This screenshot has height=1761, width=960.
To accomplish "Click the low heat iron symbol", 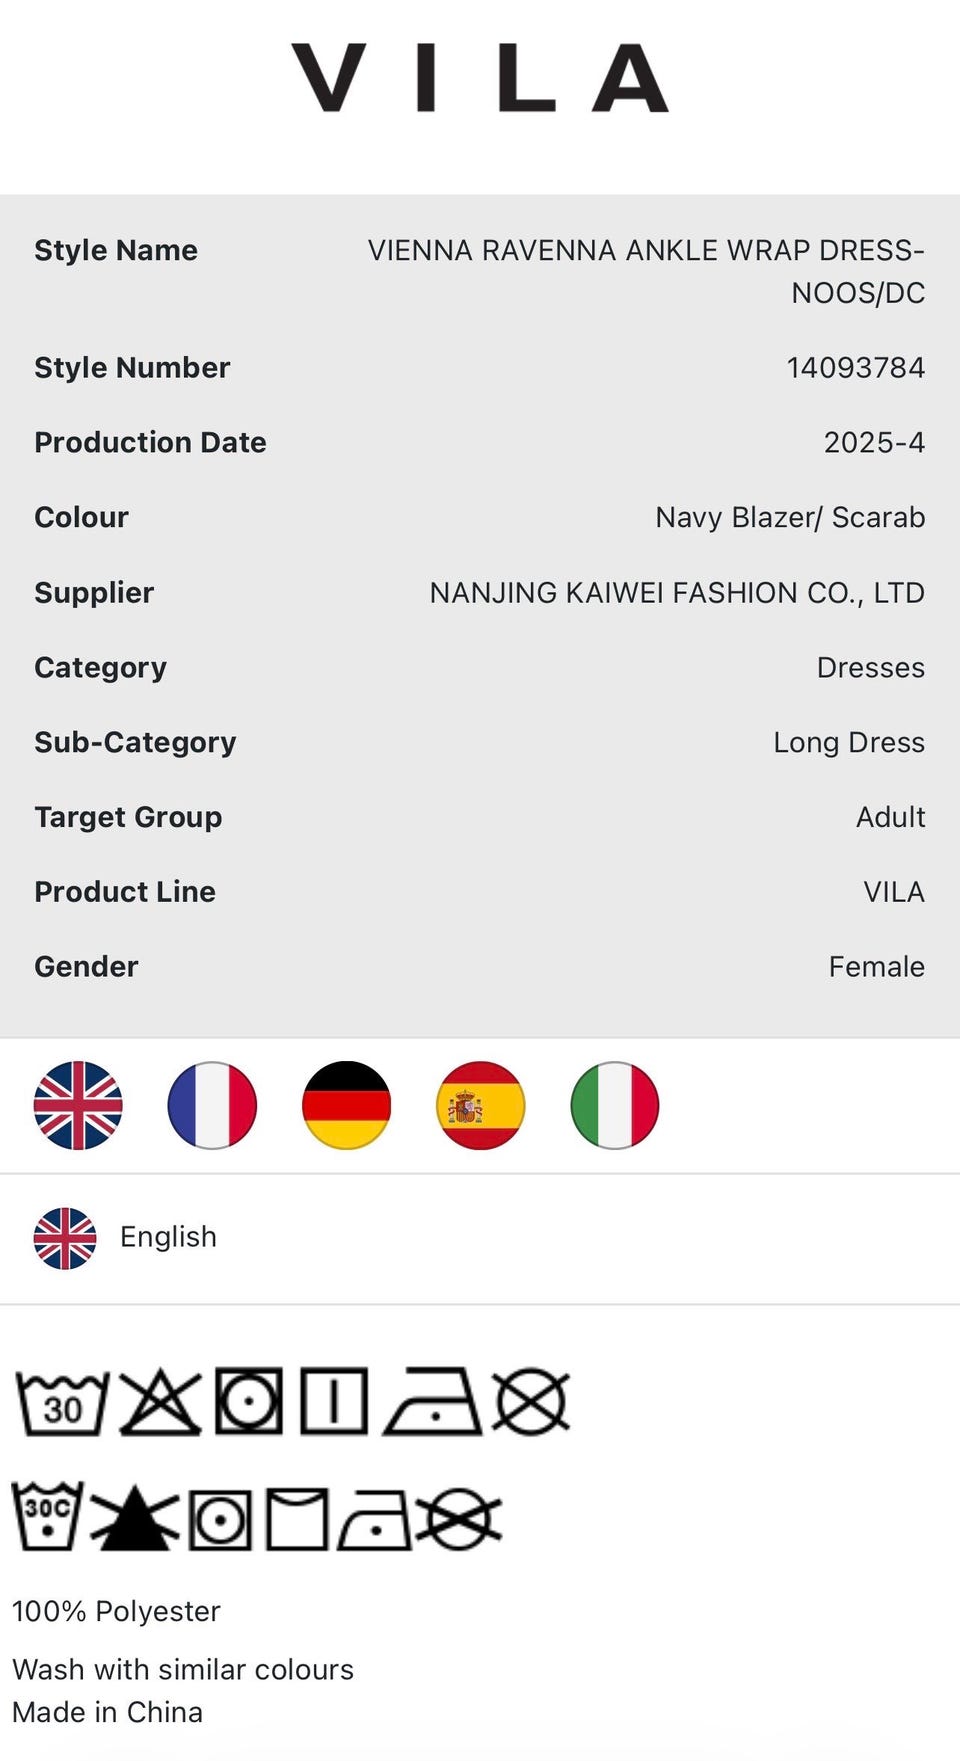I will [434, 1401].
